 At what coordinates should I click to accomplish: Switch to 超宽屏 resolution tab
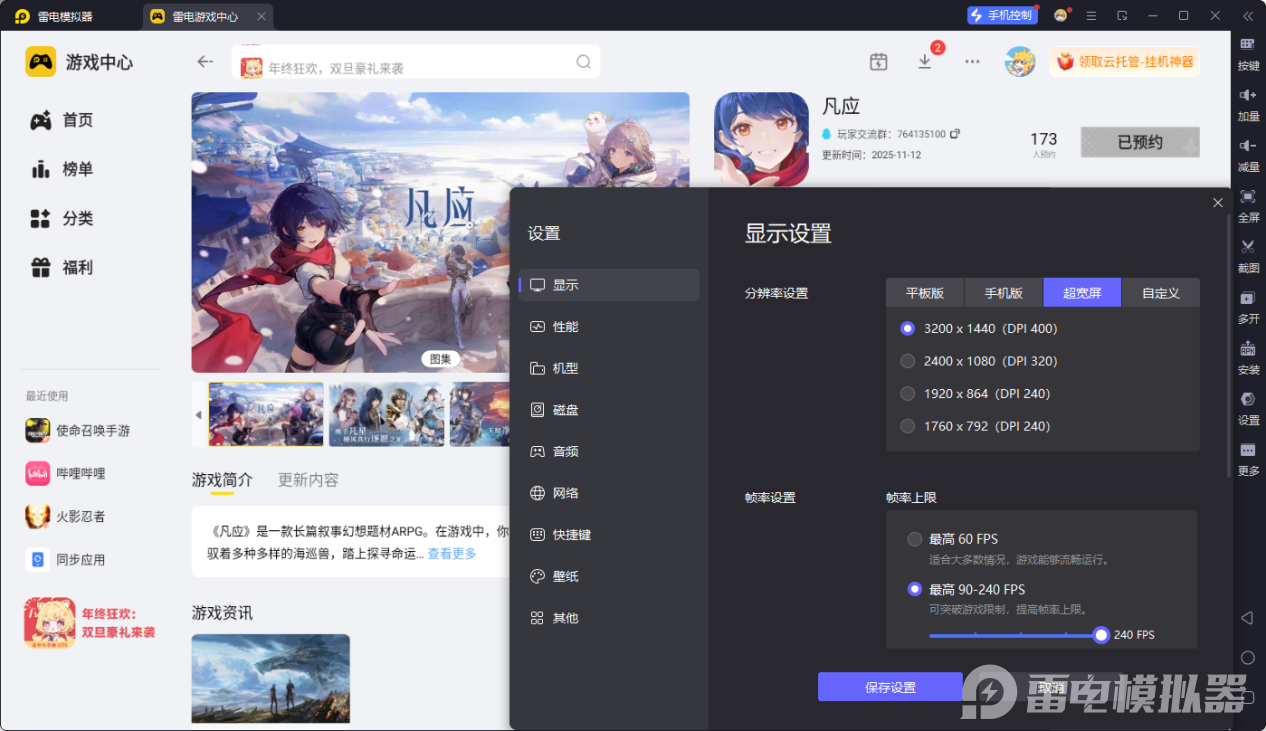point(1082,293)
